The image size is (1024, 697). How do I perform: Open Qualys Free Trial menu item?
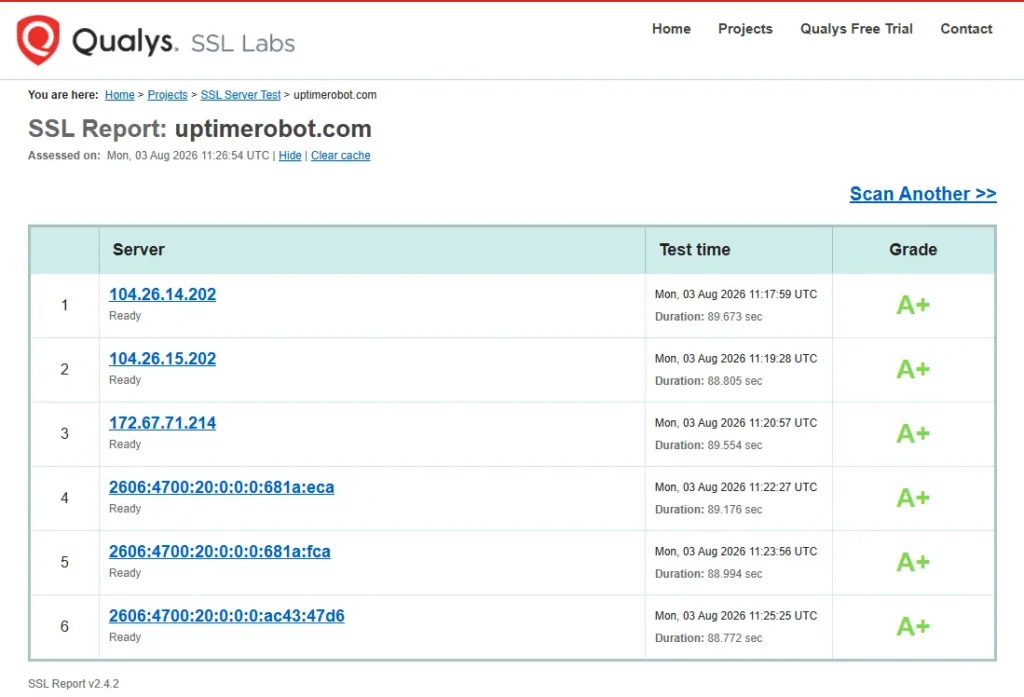pyautogui.click(x=856, y=29)
